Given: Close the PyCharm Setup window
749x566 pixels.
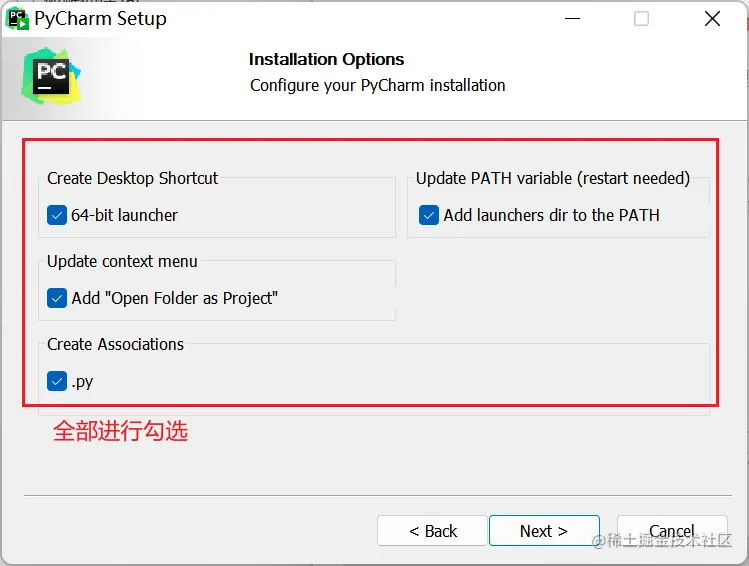Looking at the screenshot, I should 712,19.
